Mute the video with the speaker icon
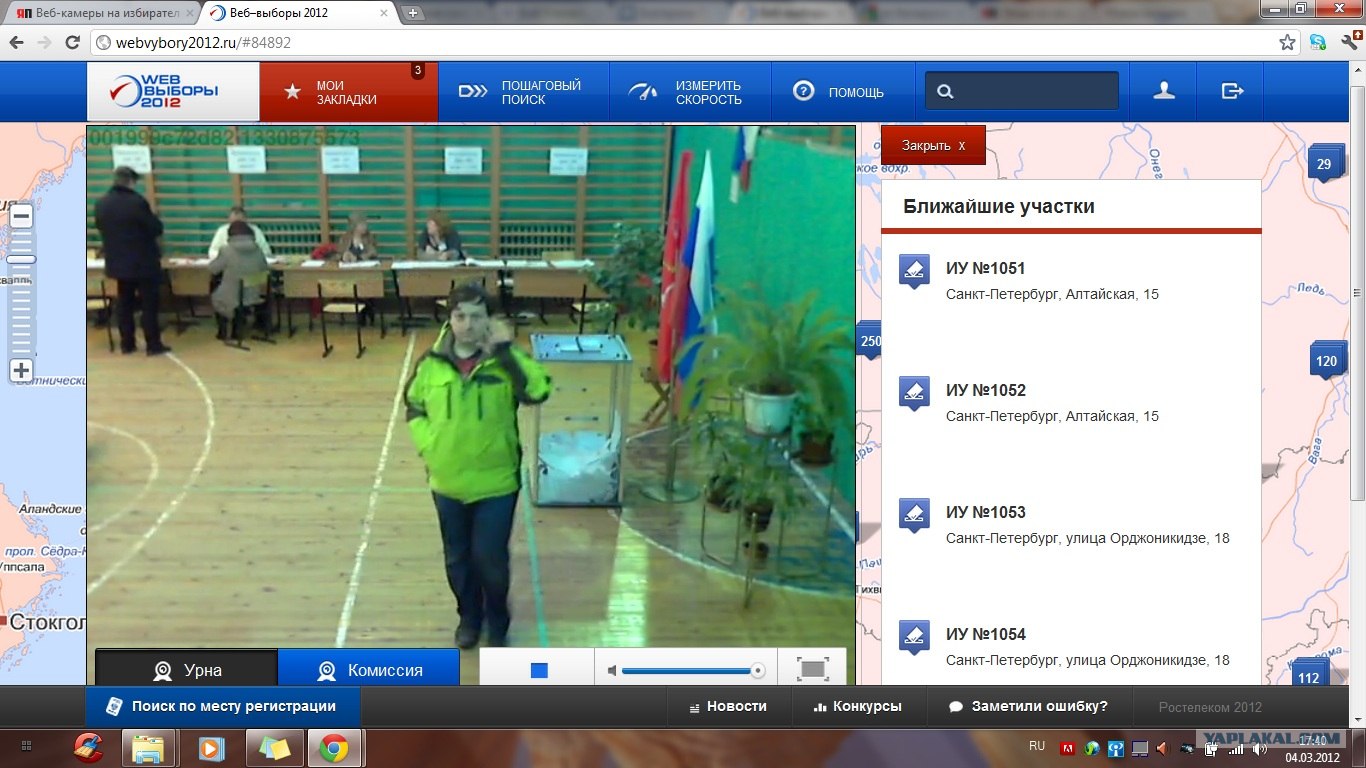1366x768 pixels. coord(611,671)
